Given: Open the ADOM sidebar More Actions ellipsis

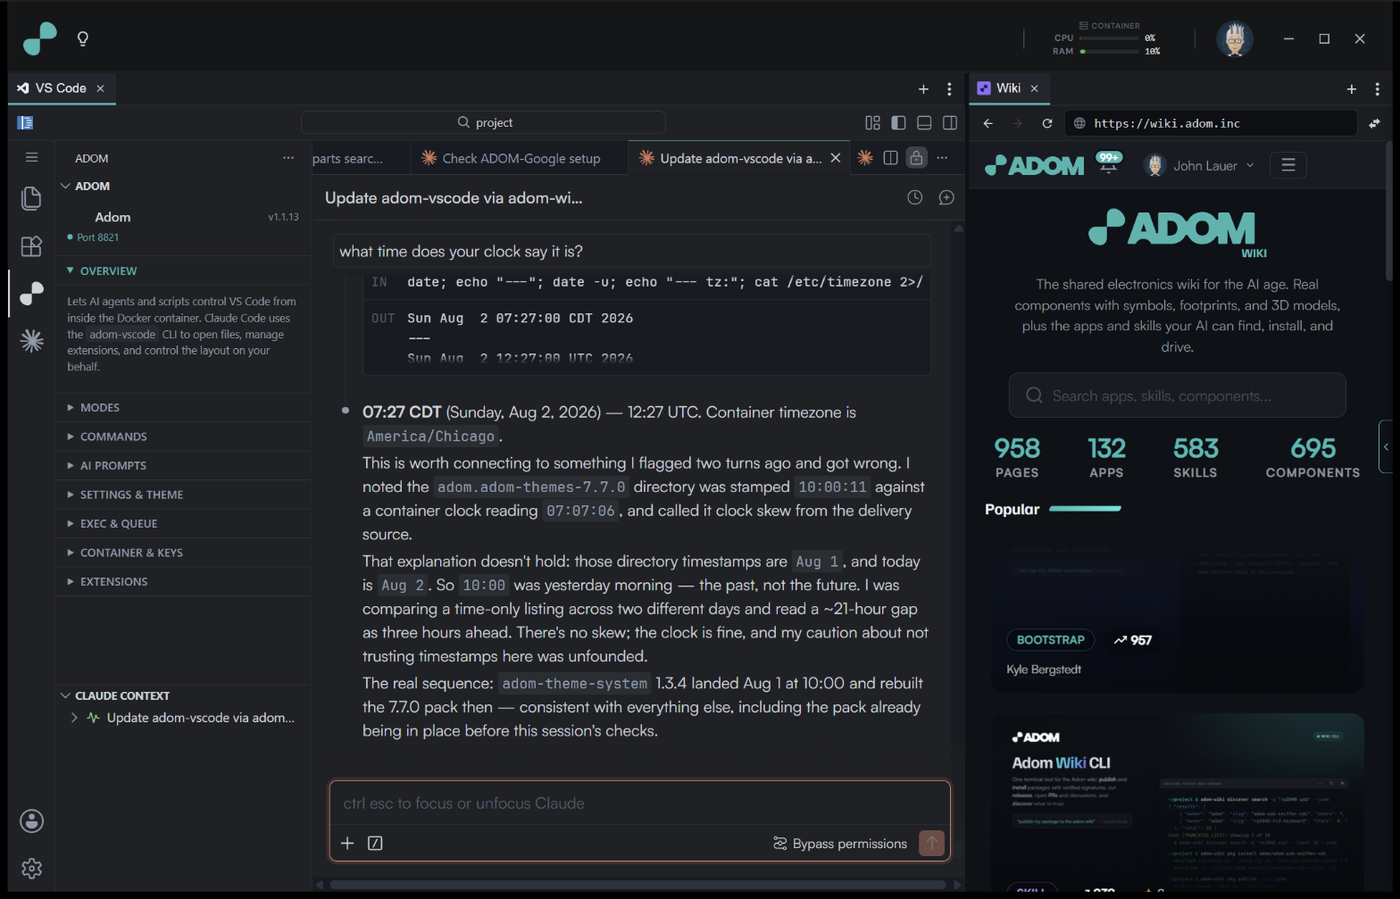Looking at the screenshot, I should click(x=288, y=158).
